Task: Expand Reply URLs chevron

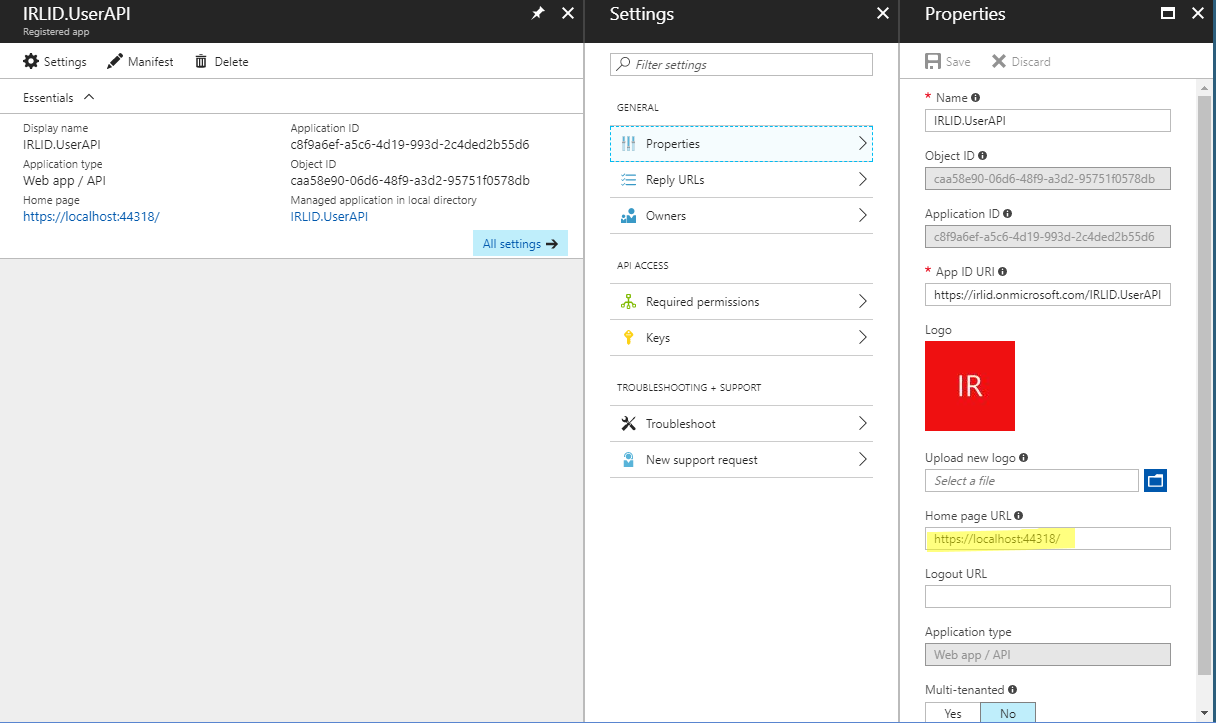Action: pyautogui.click(x=862, y=180)
